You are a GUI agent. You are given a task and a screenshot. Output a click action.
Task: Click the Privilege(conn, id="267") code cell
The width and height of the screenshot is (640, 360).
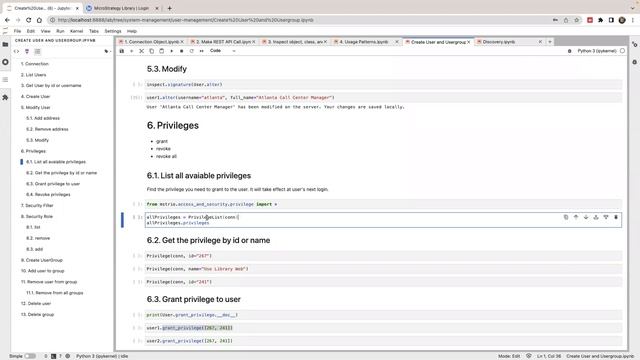(x=383, y=256)
